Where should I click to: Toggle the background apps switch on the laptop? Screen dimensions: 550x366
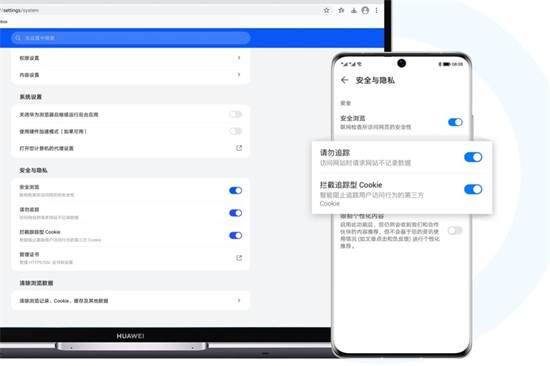point(235,114)
